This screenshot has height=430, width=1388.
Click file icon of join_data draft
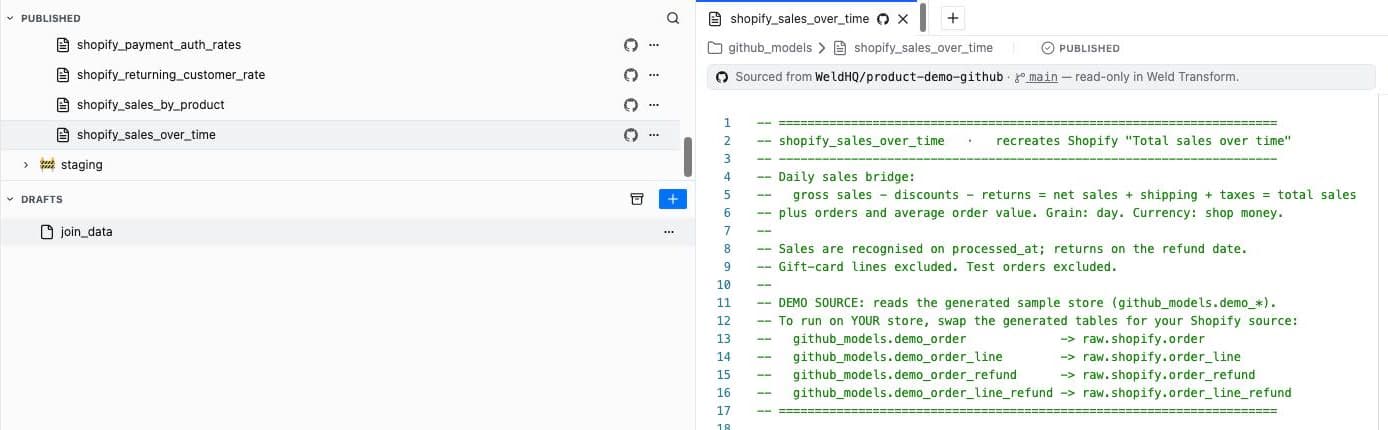(46, 232)
